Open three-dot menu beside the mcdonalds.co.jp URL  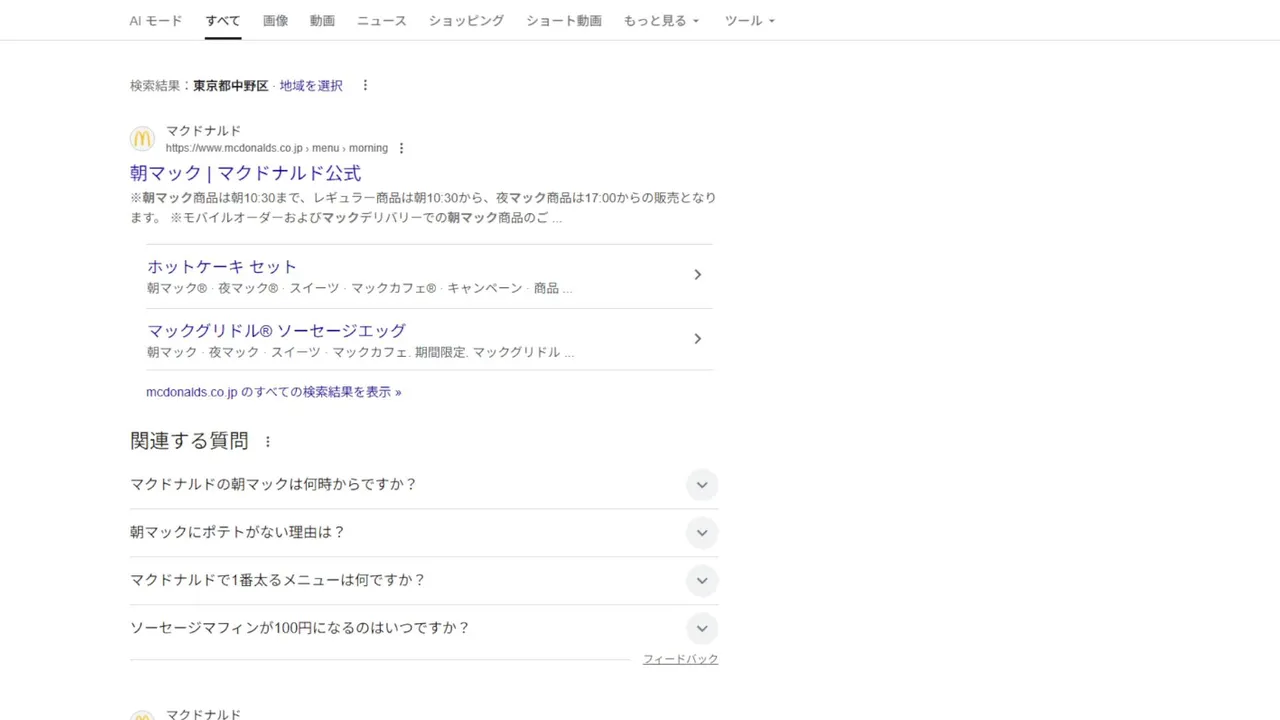point(401,148)
